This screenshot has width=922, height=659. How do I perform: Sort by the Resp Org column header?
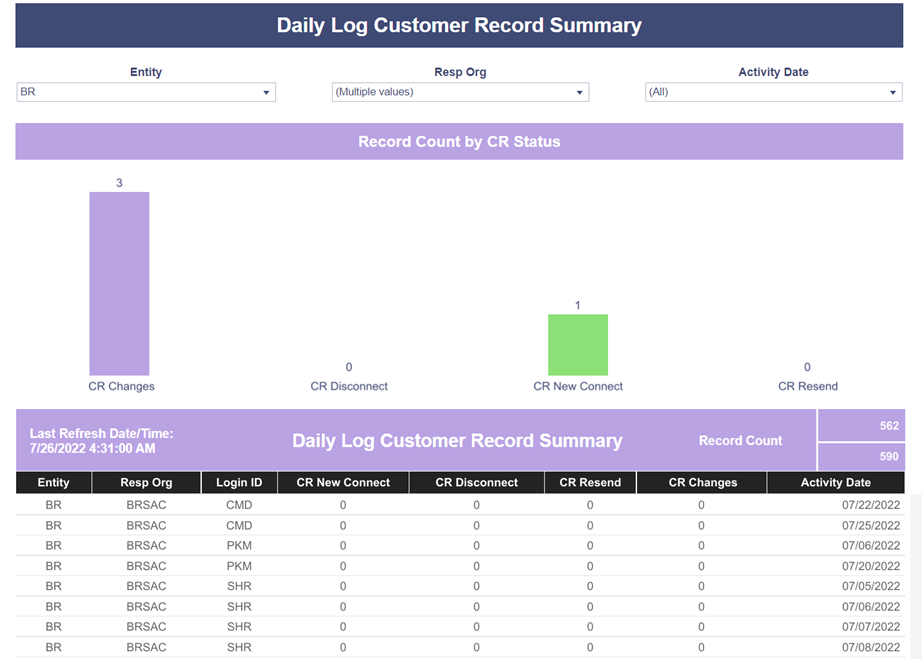click(x=146, y=482)
